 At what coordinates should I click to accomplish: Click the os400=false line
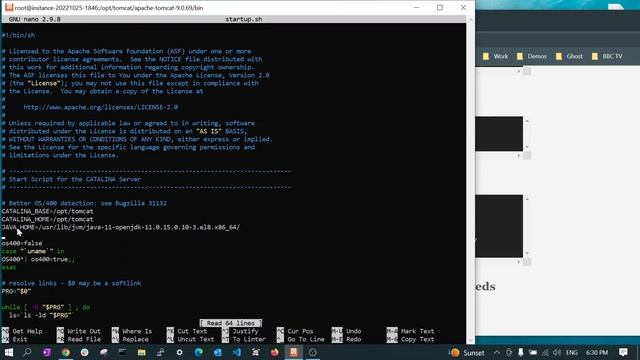(x=22, y=243)
